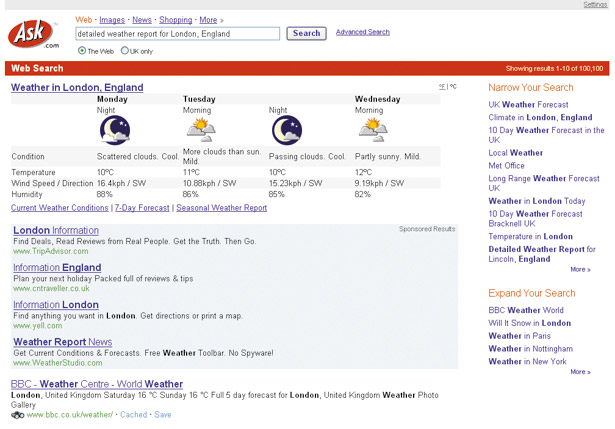Select 10 Day Weather Forecast Bracknell UK
615x429 pixels.
(535, 218)
